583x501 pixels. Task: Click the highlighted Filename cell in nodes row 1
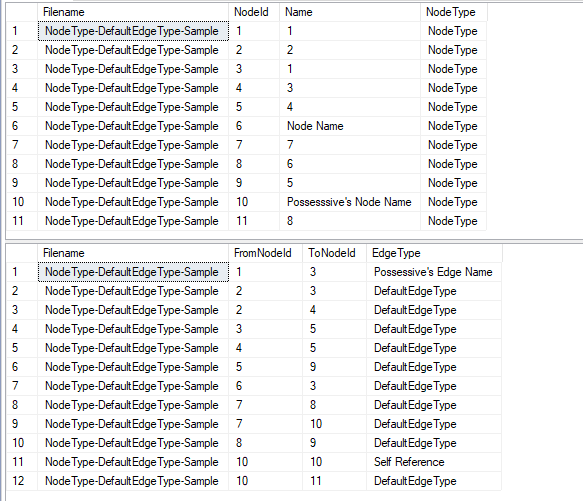pyautogui.click(x=133, y=31)
